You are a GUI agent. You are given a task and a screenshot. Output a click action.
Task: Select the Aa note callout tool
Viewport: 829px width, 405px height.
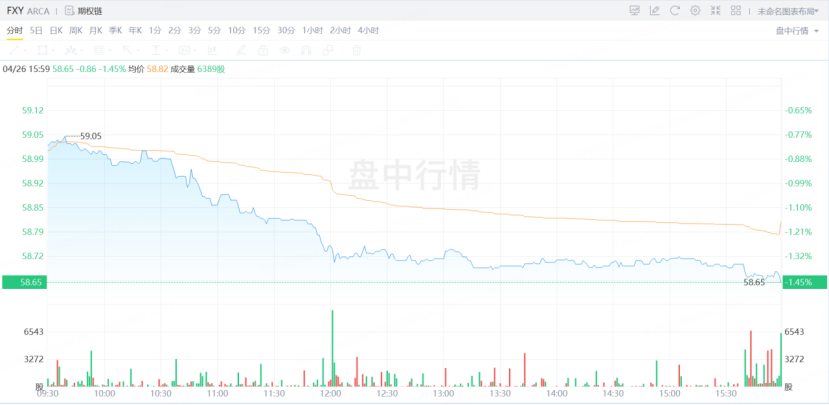[x=184, y=50]
